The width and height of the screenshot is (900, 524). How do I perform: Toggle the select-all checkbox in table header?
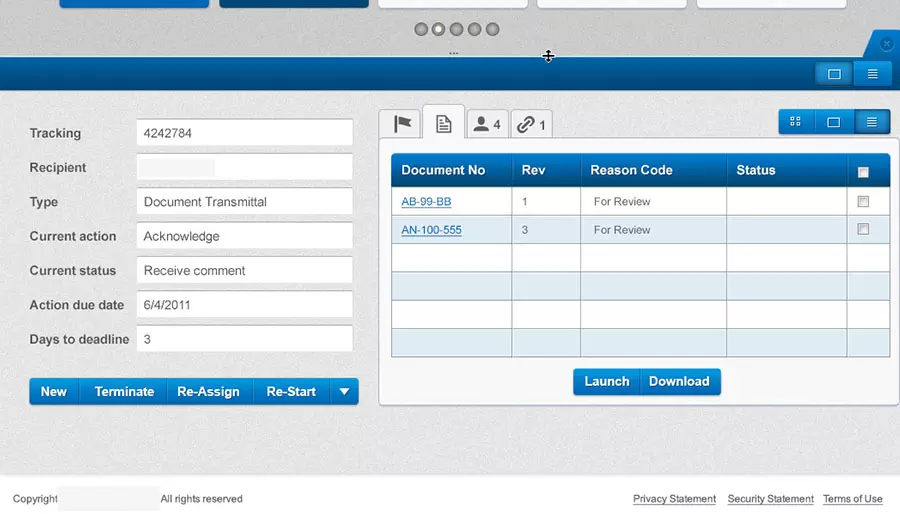click(863, 172)
